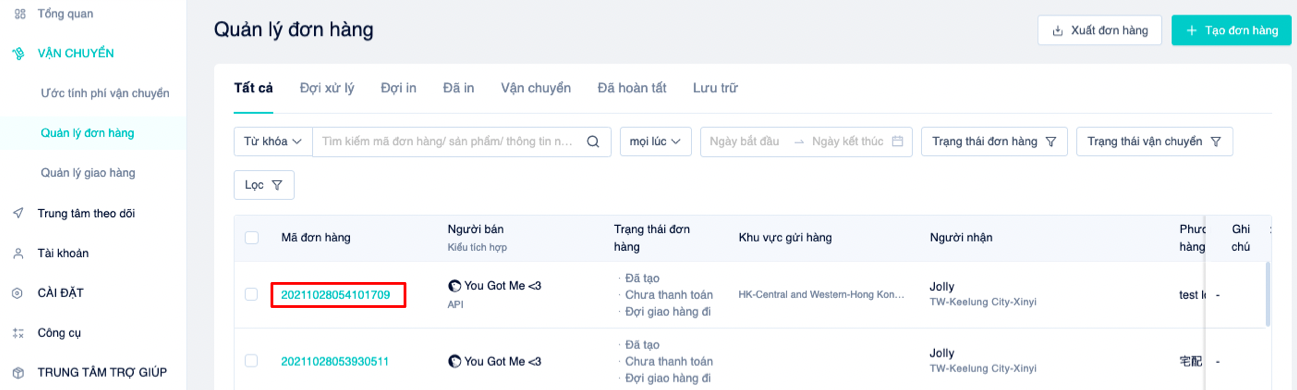Click seller logo for order 20211028053930511
This screenshot has width=1297, height=390.
[x=455, y=361]
